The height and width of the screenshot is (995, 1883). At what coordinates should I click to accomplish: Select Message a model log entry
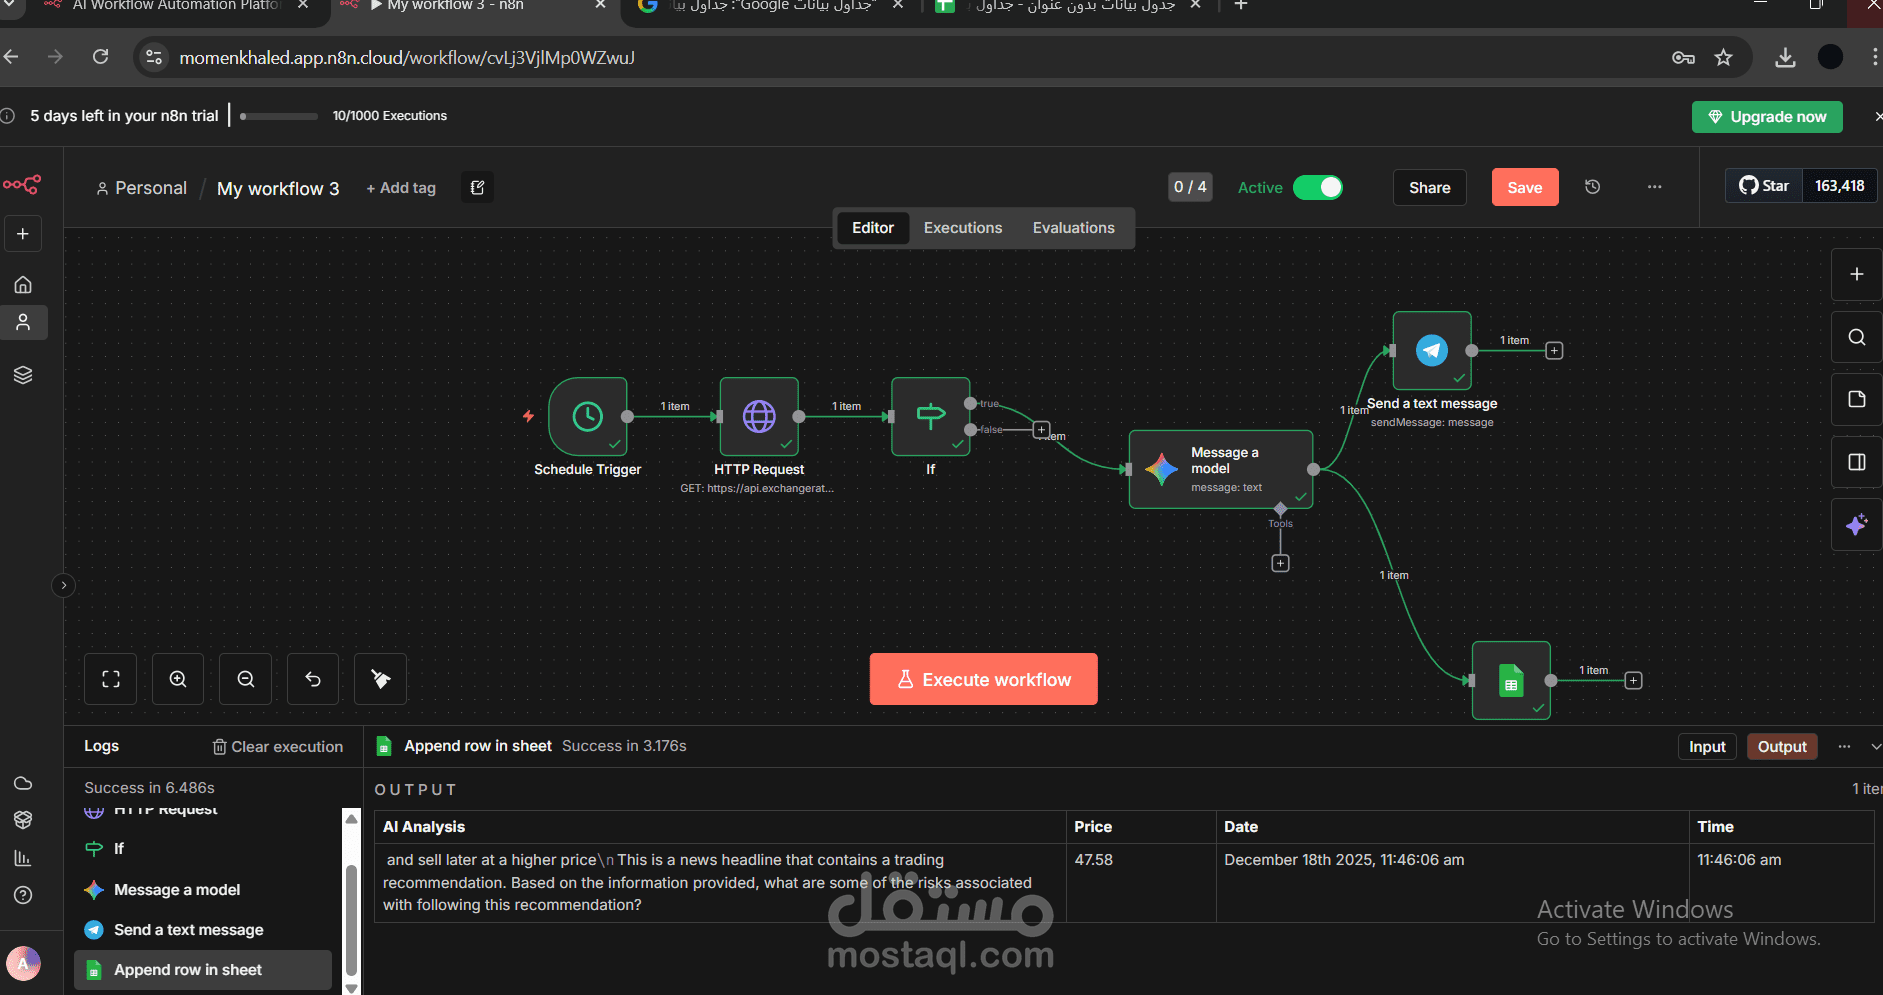203,890
